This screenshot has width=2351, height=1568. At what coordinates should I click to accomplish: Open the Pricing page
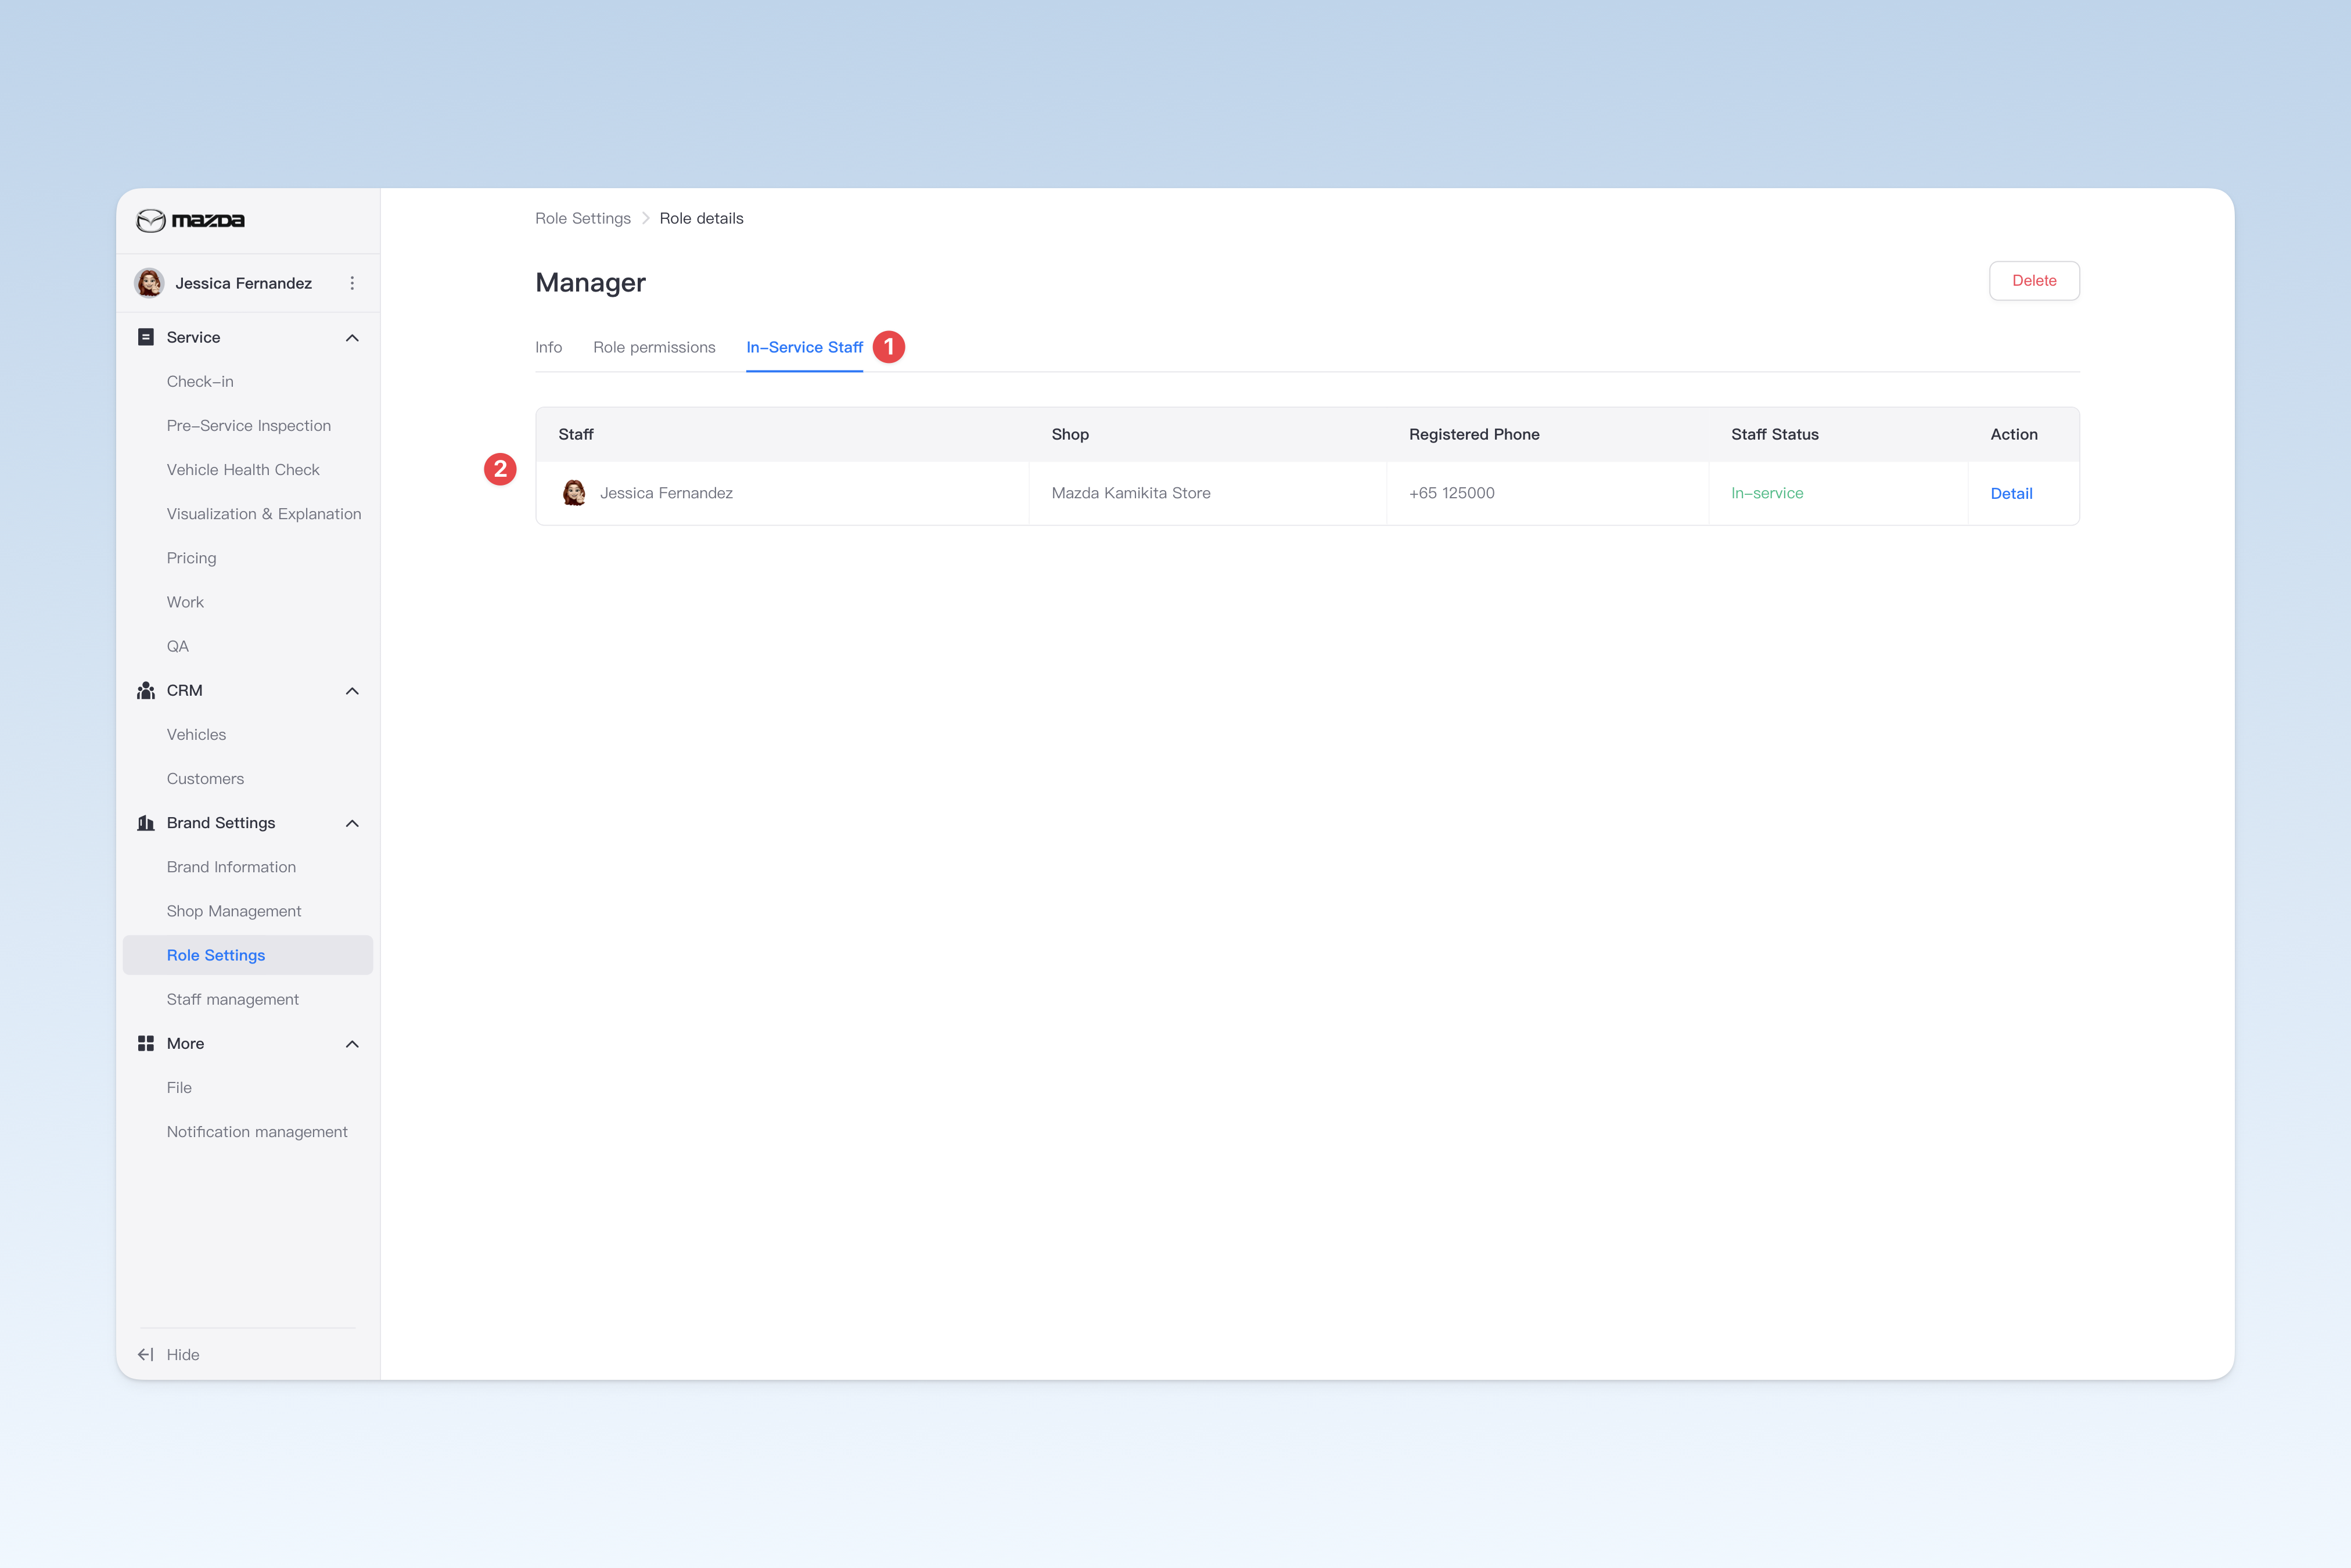(191, 558)
